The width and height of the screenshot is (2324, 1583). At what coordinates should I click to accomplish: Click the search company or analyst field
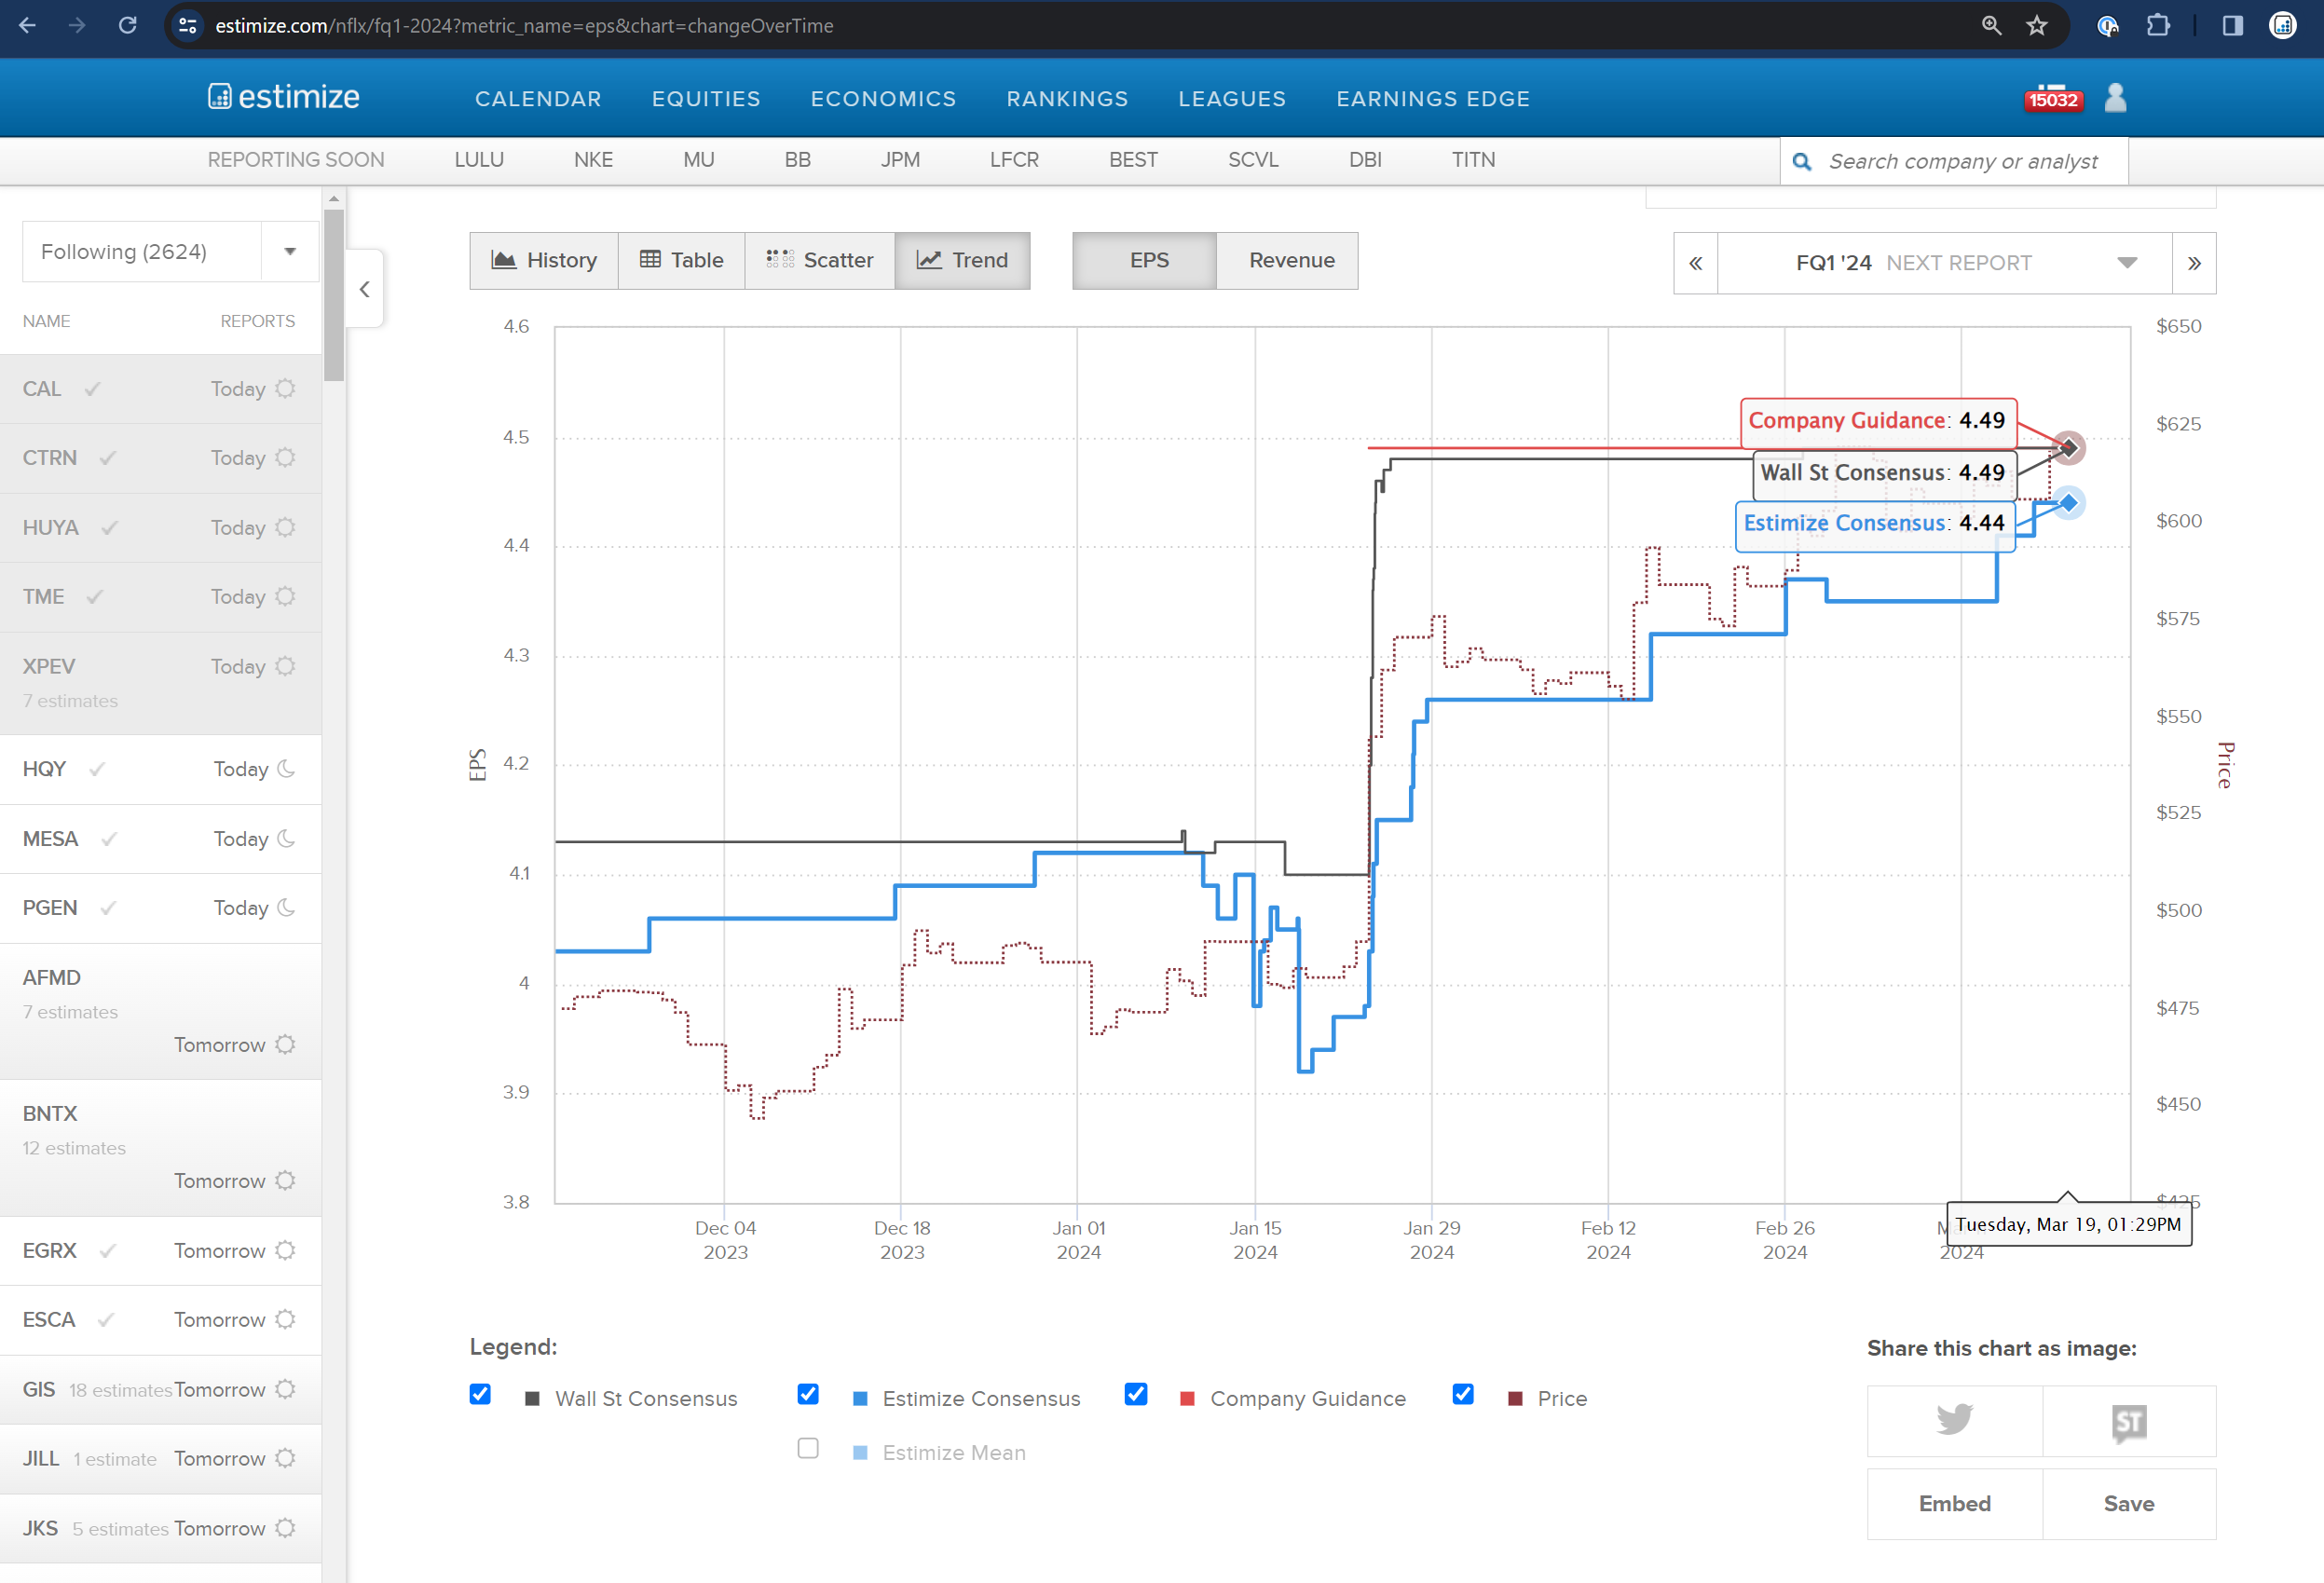click(x=1962, y=162)
